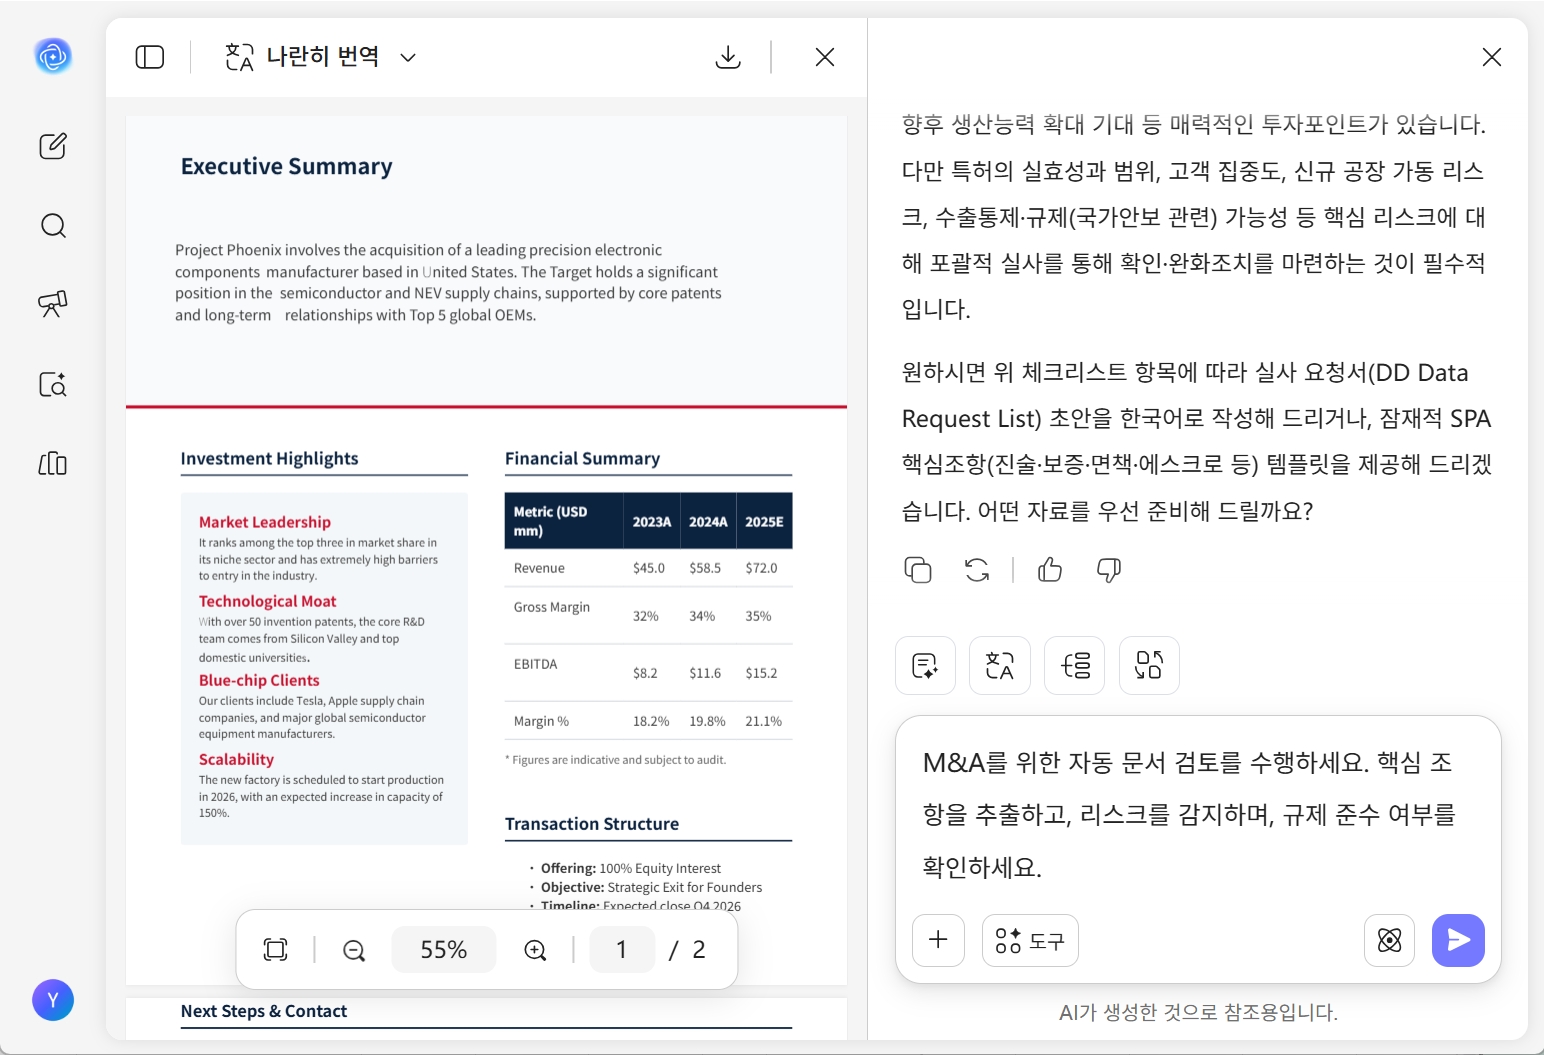Adjust the 55% zoom level control

tap(444, 949)
